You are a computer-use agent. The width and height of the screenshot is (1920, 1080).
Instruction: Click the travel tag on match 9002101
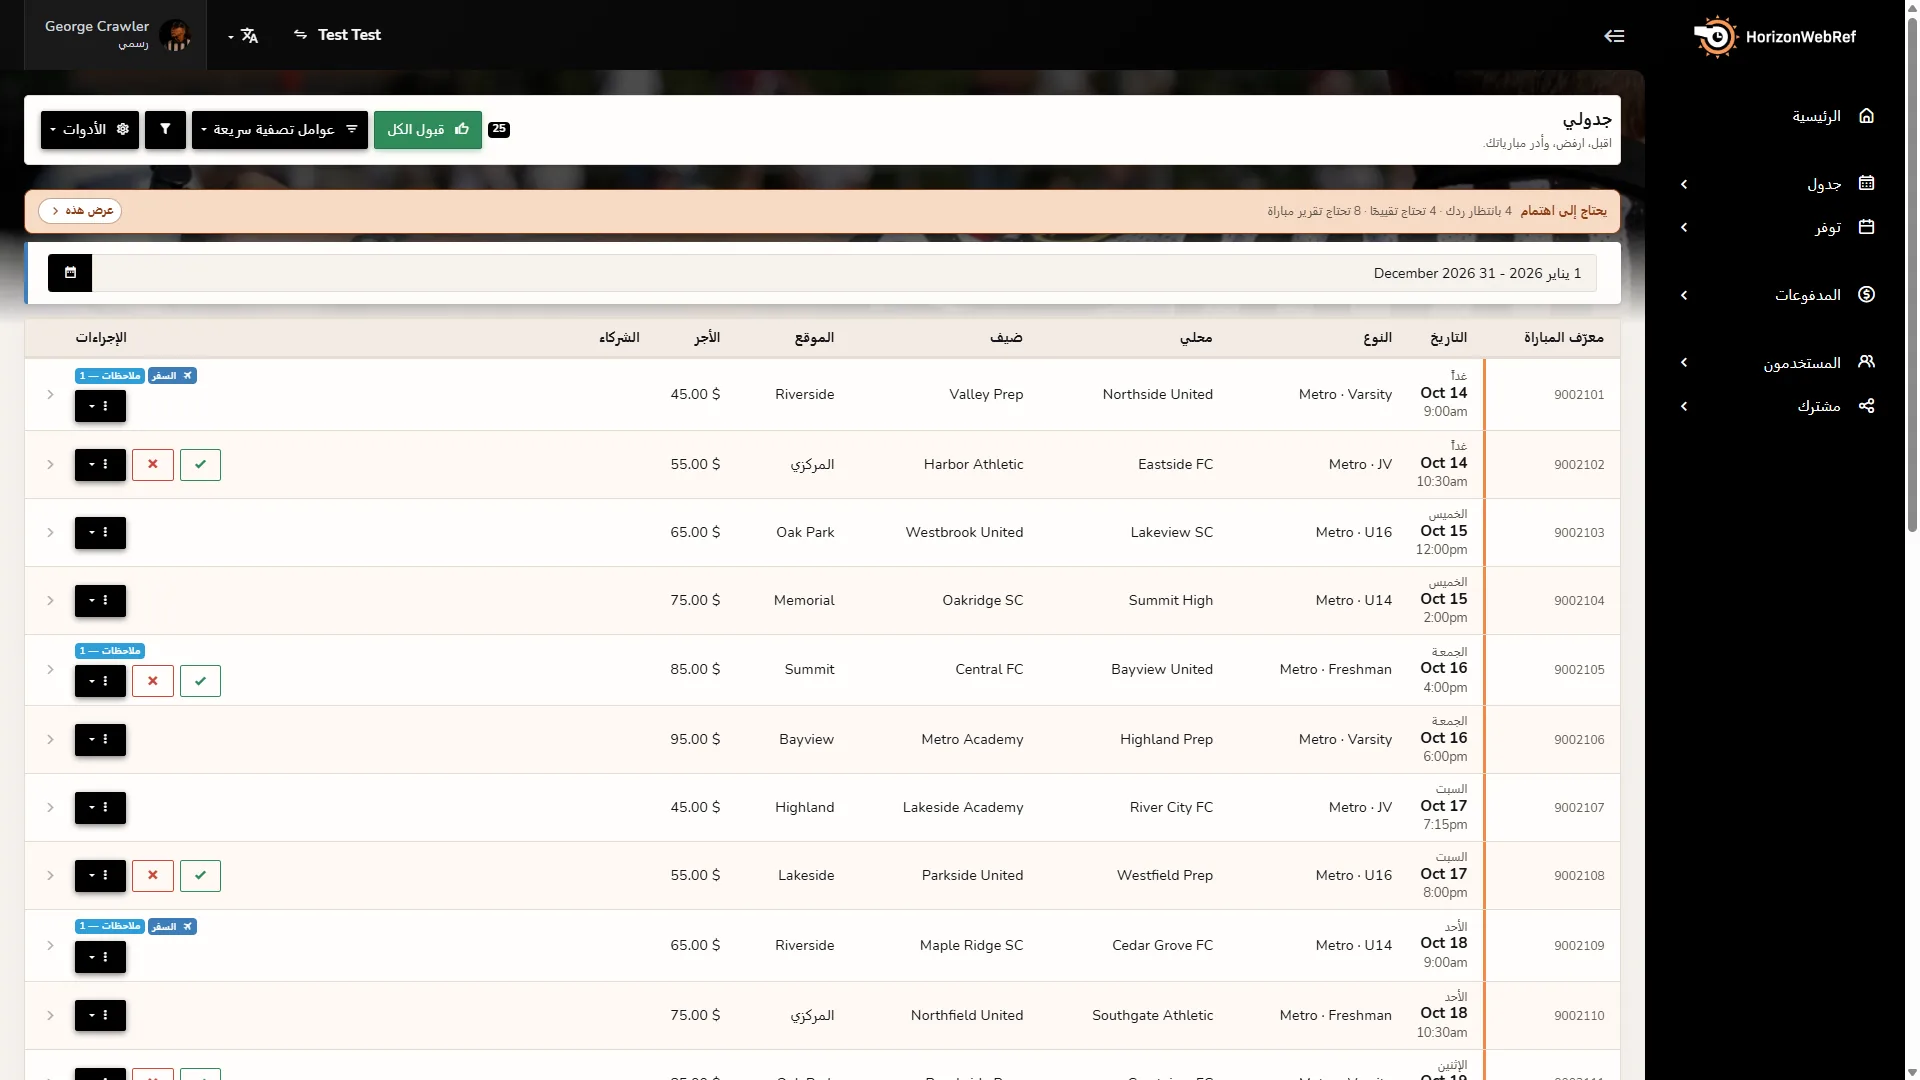(x=172, y=376)
